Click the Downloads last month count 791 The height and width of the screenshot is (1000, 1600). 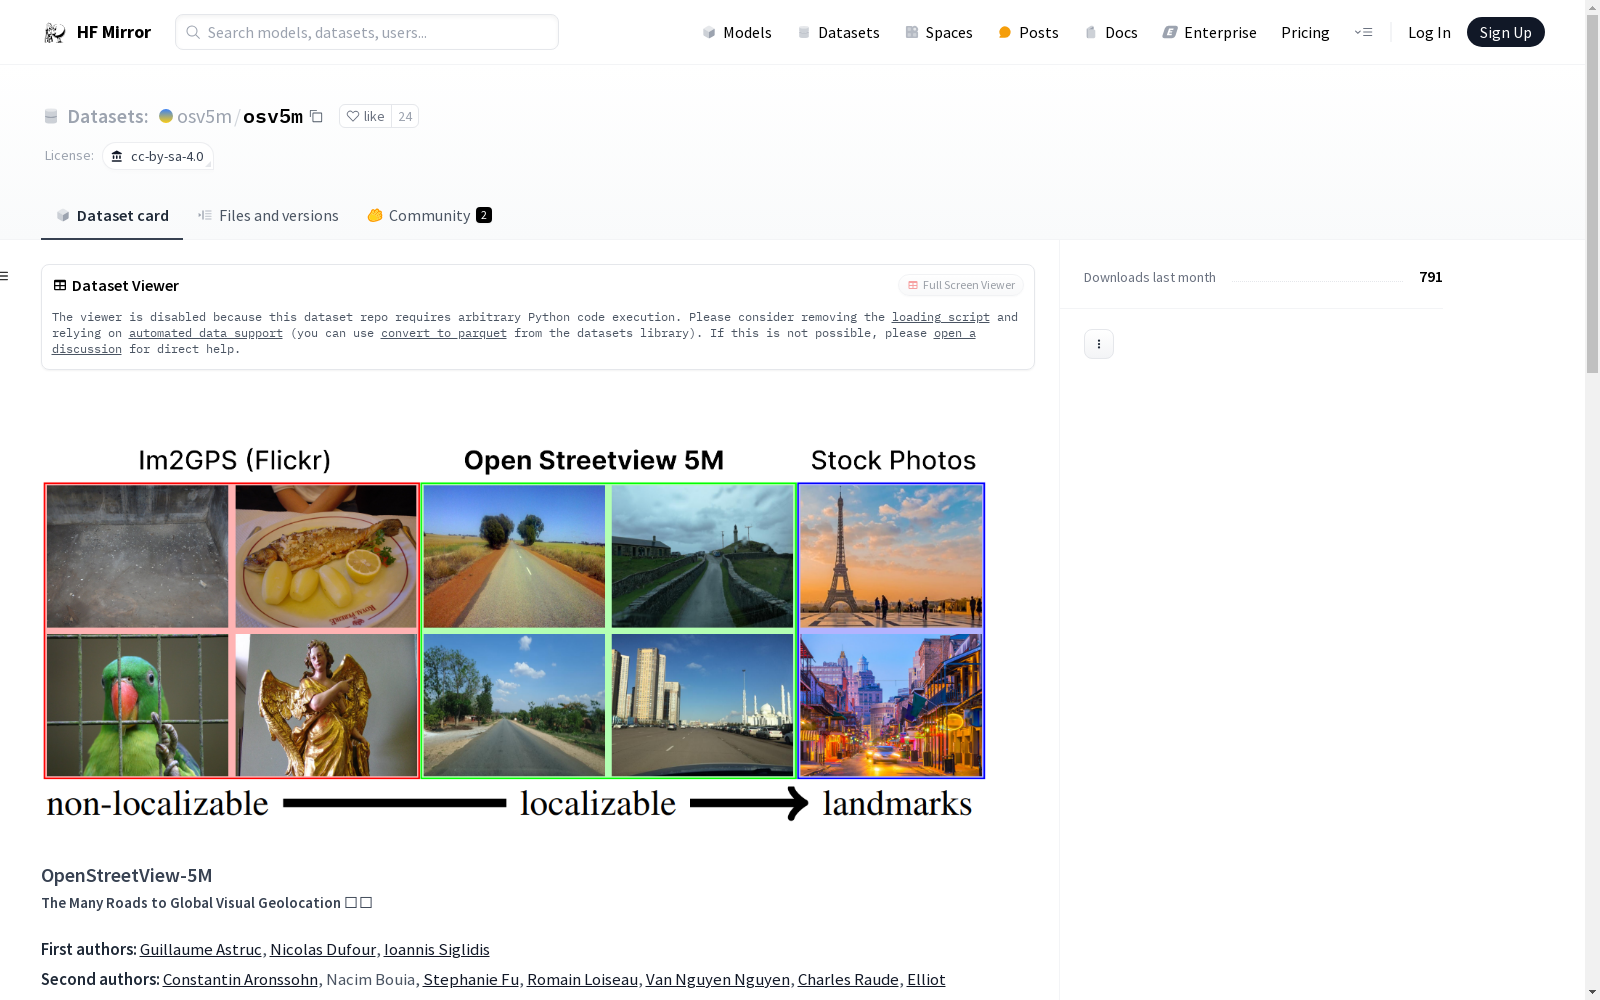click(x=1431, y=277)
